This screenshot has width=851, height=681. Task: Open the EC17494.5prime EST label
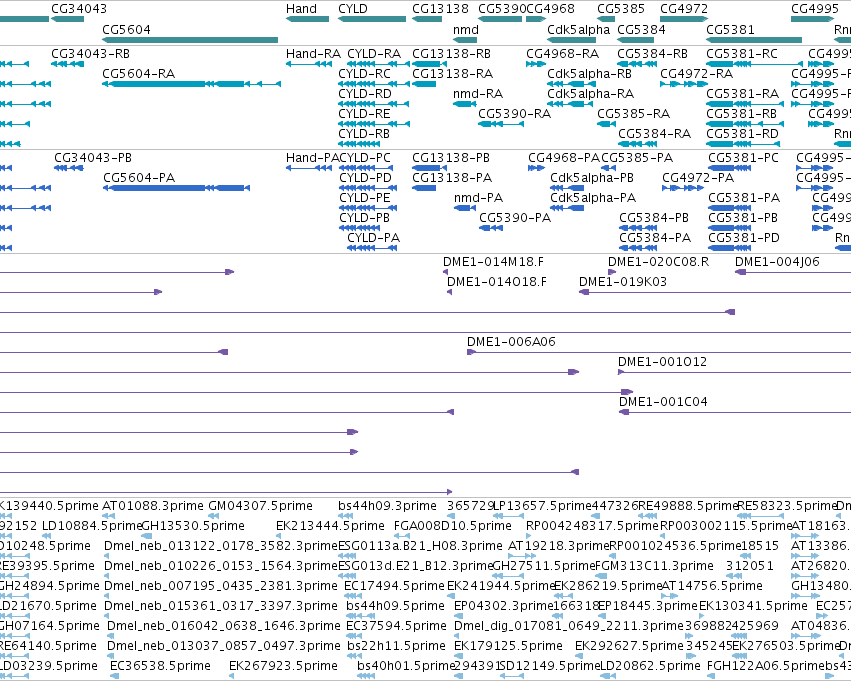394,587
